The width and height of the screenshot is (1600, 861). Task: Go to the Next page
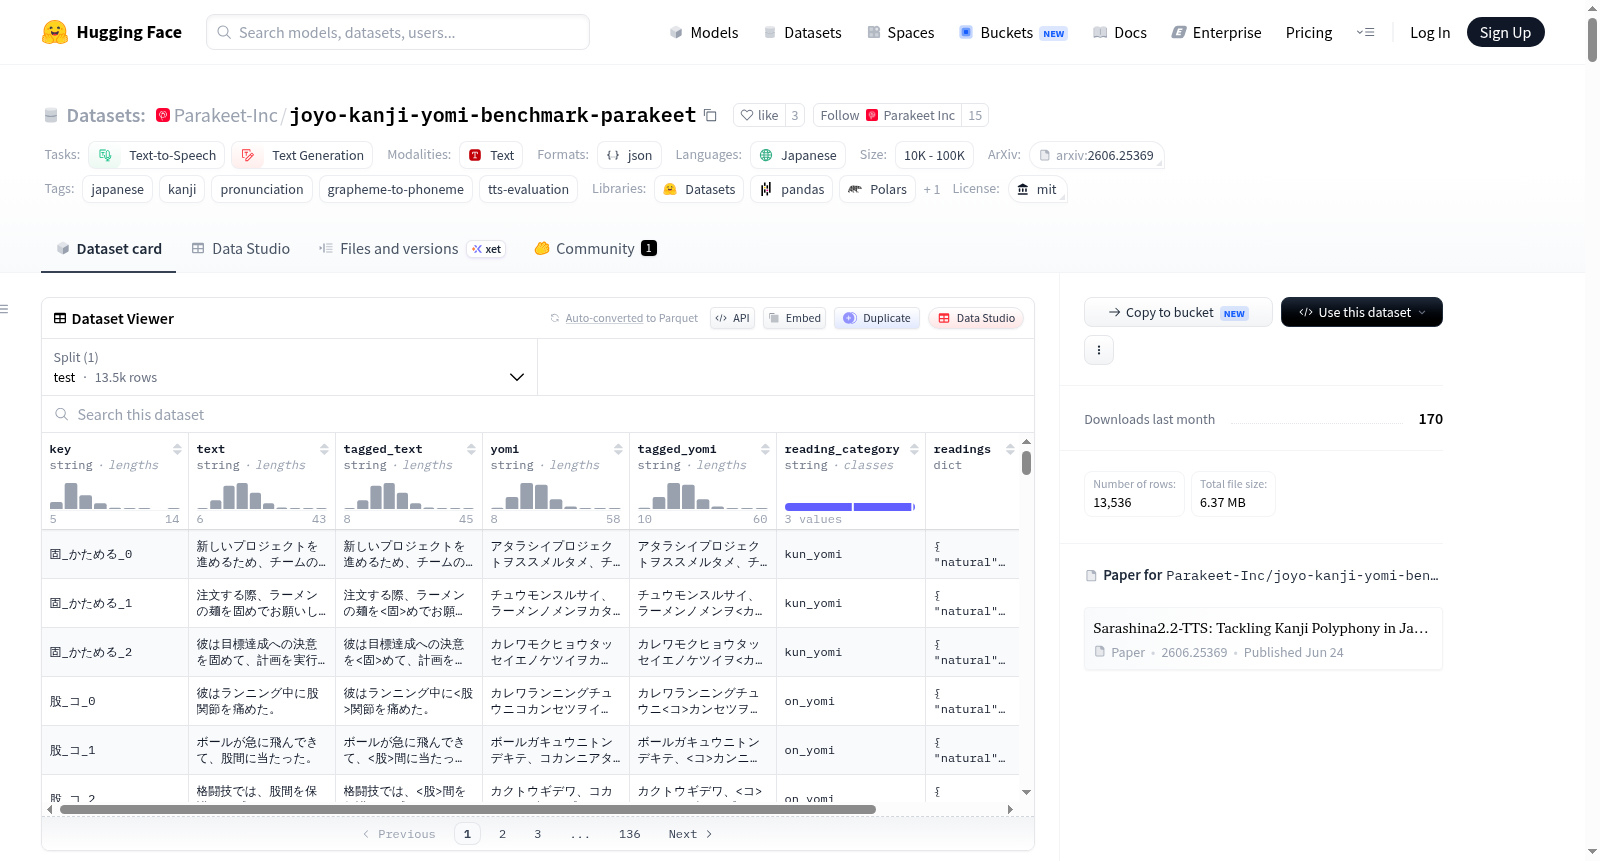click(690, 834)
